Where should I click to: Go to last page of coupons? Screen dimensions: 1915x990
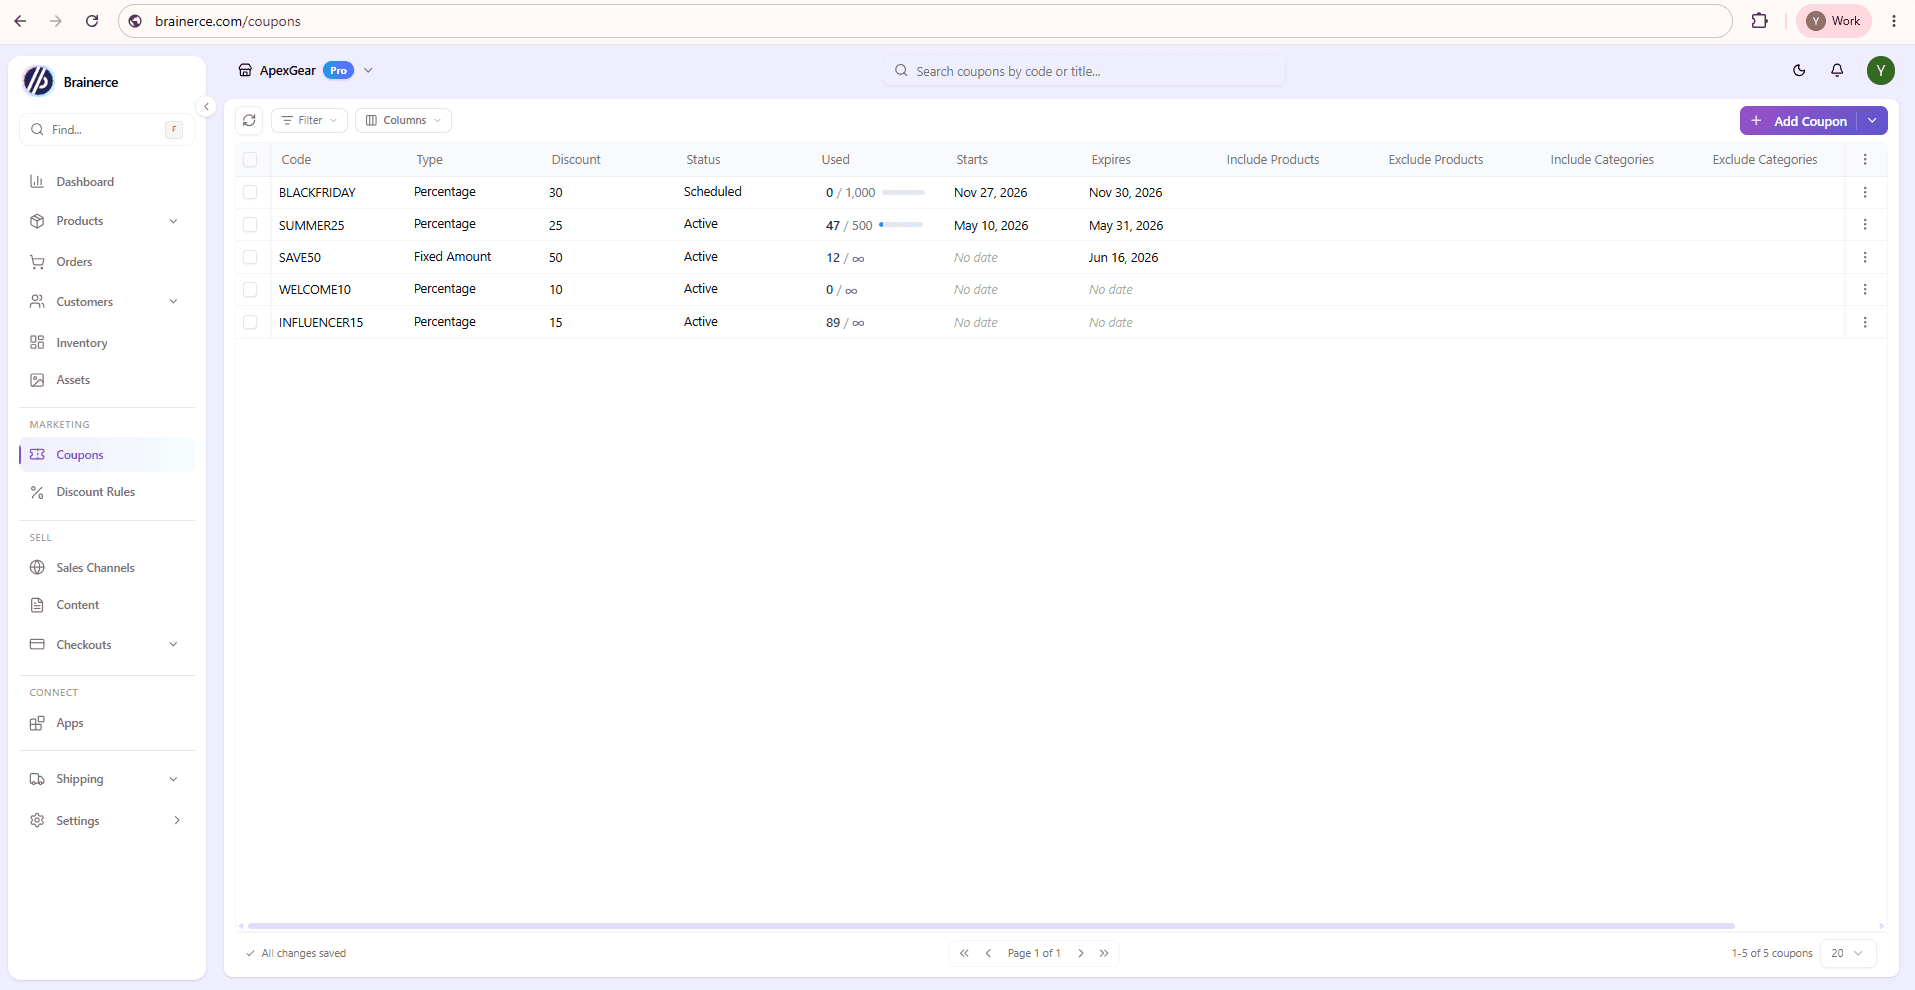click(x=1104, y=953)
